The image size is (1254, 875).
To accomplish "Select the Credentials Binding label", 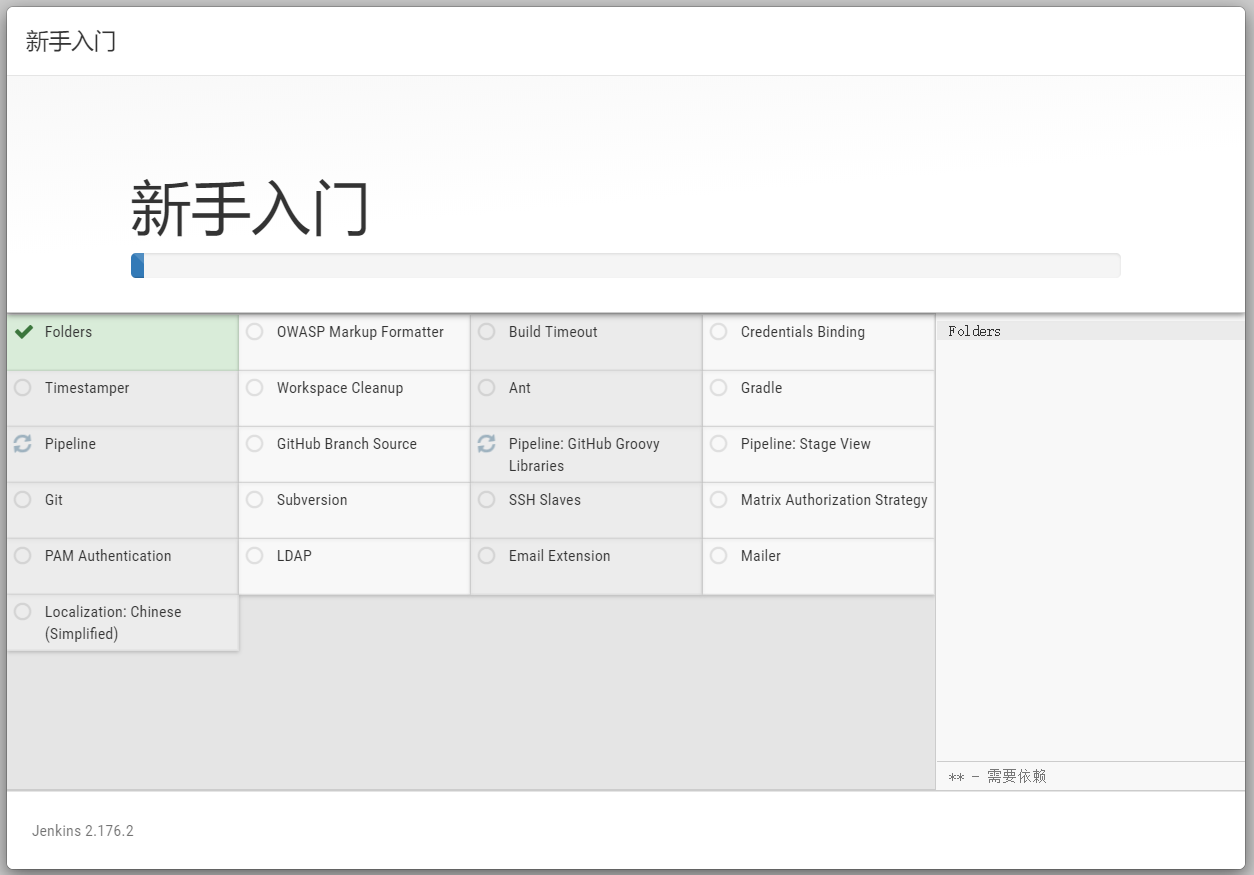I will pyautogui.click(x=803, y=332).
